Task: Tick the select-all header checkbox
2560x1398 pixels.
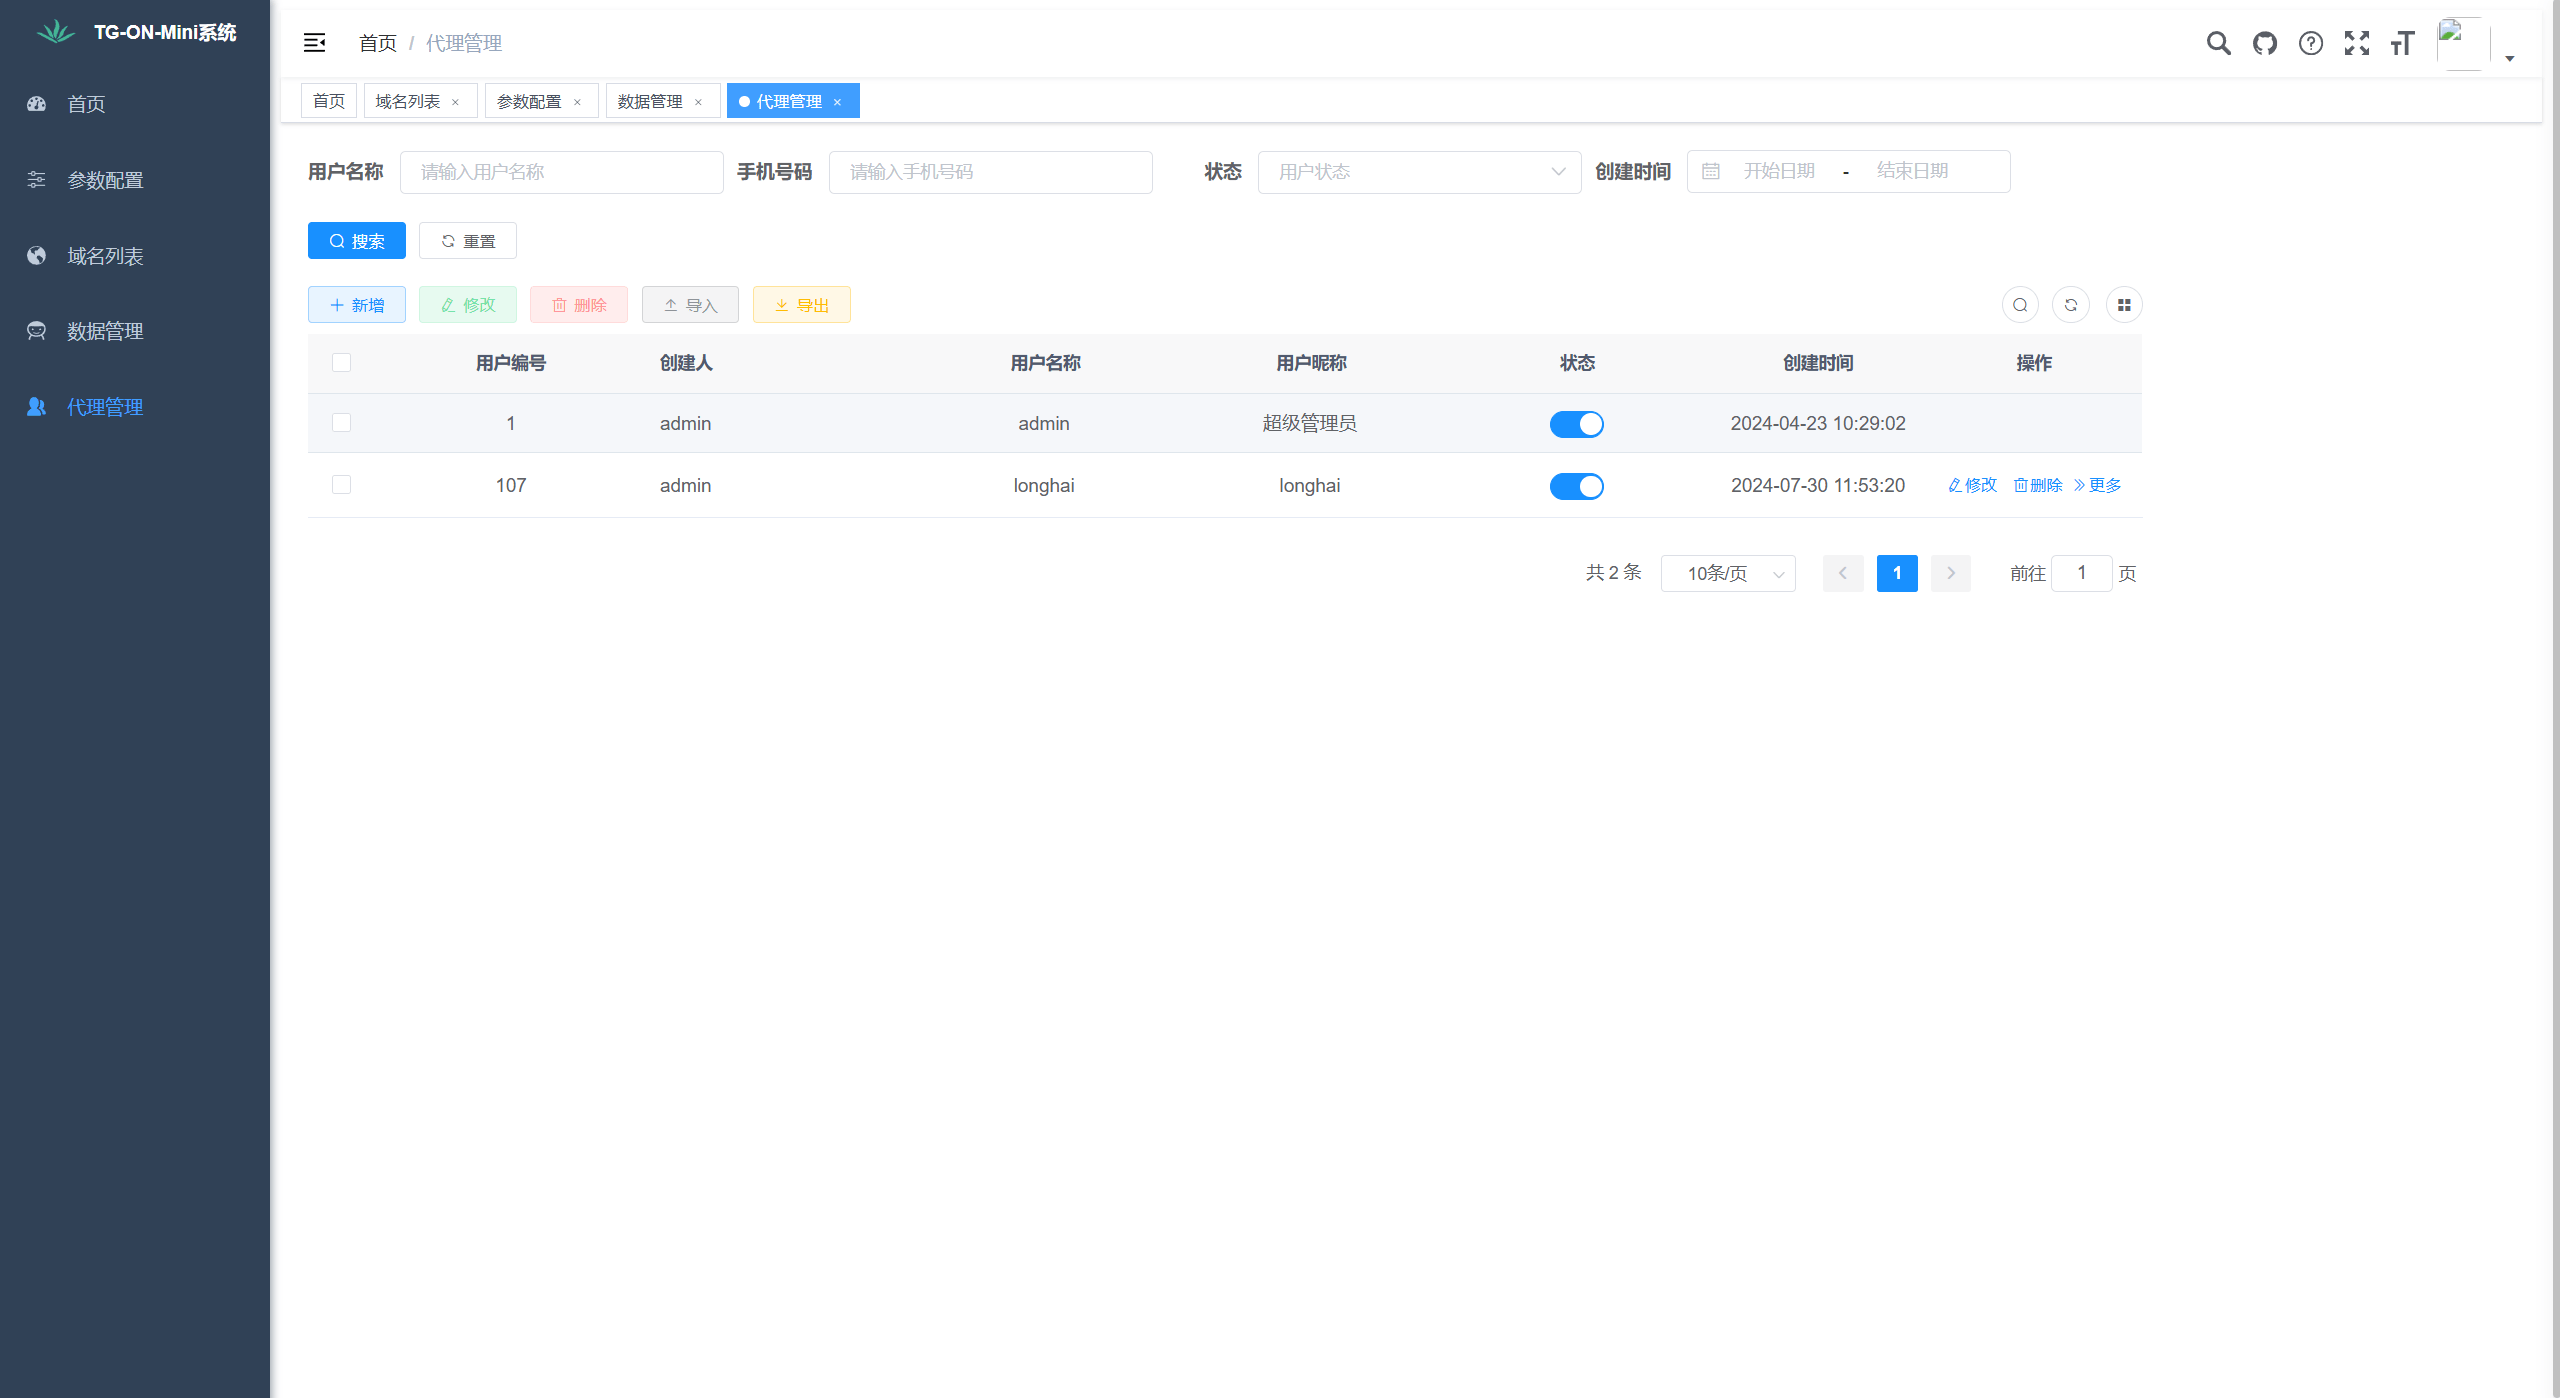Action: (341, 362)
